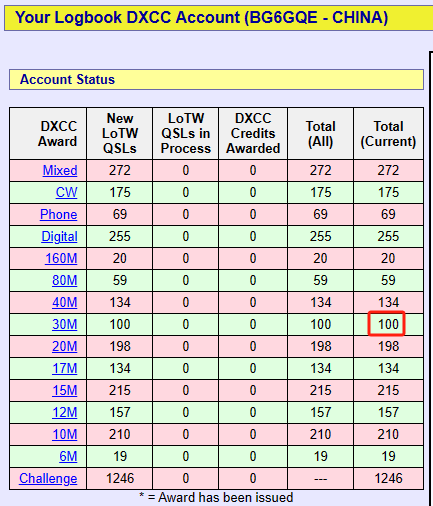Click 30M row QSLs in Process zero
The width and height of the screenshot is (433, 506).
186,324
